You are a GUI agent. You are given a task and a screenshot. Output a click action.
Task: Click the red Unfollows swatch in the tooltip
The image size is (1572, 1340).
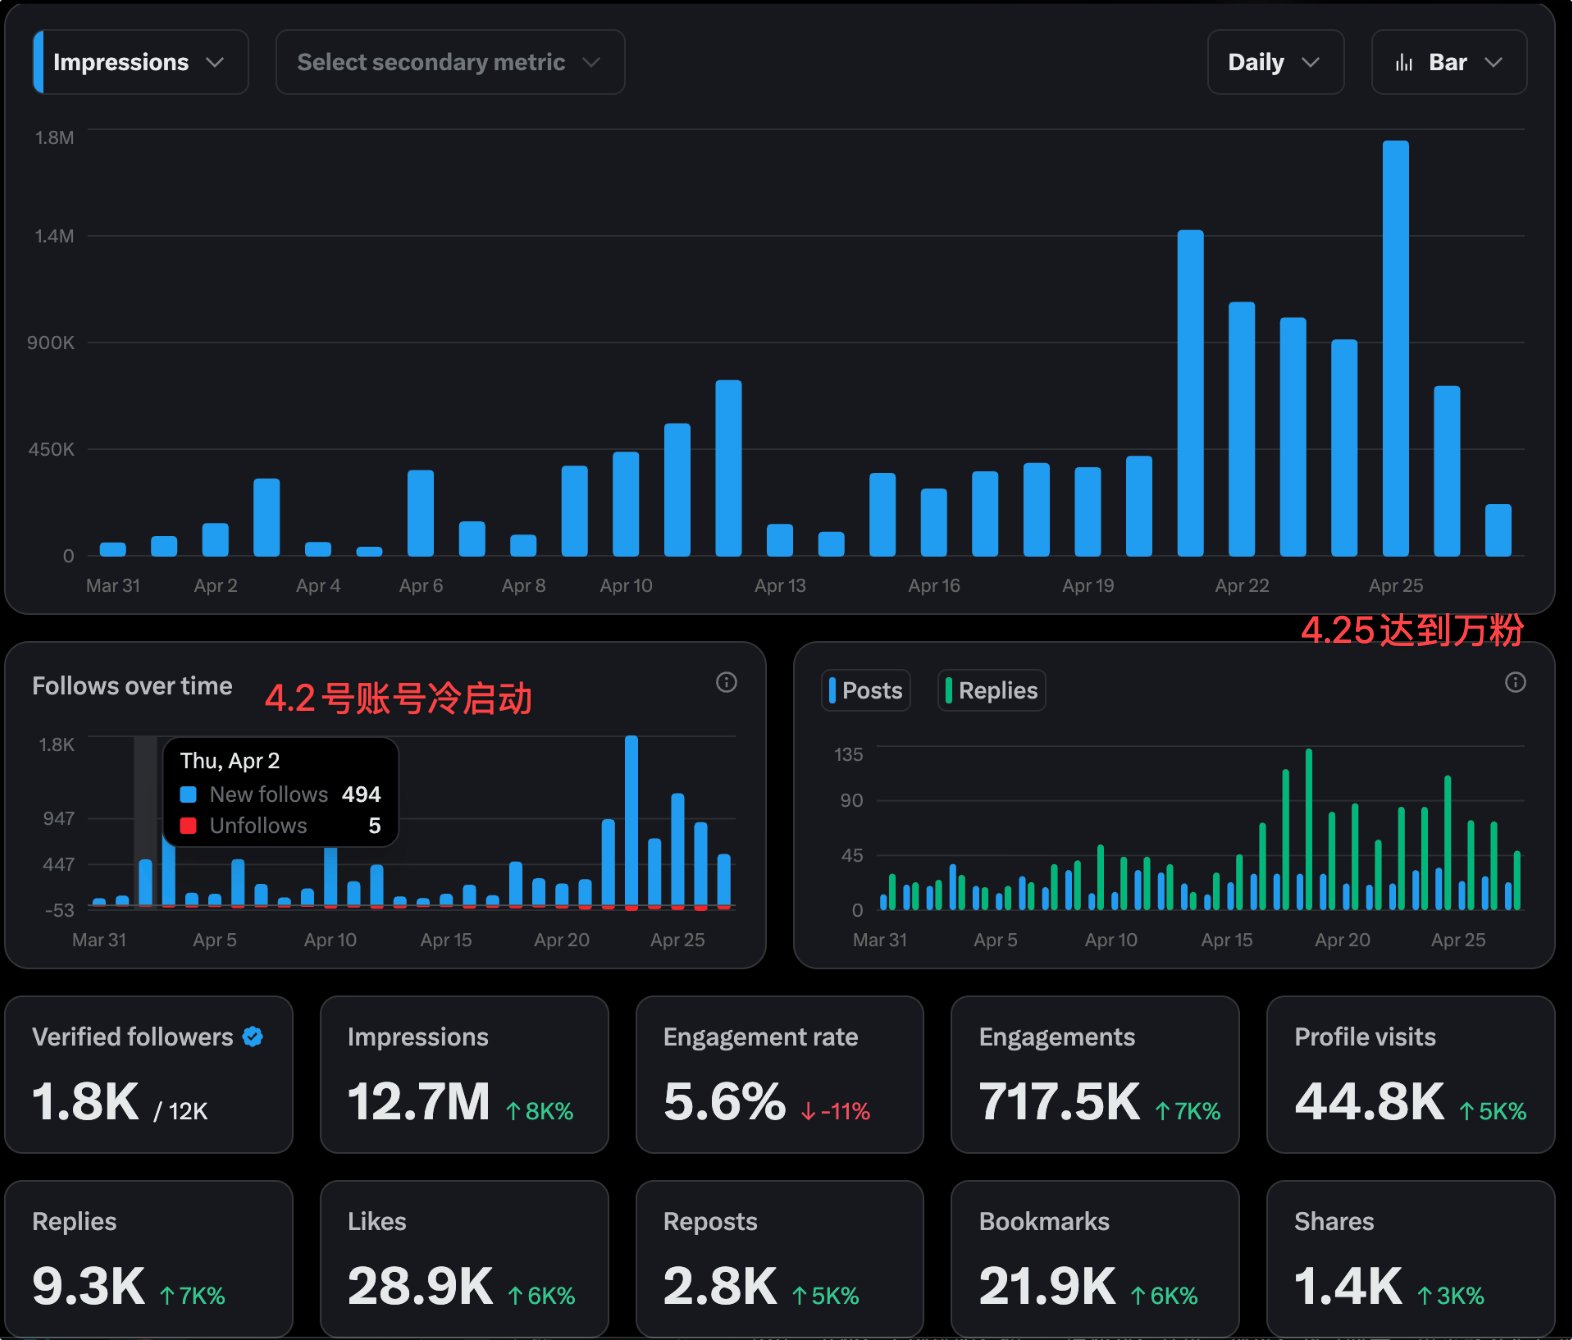click(x=188, y=826)
